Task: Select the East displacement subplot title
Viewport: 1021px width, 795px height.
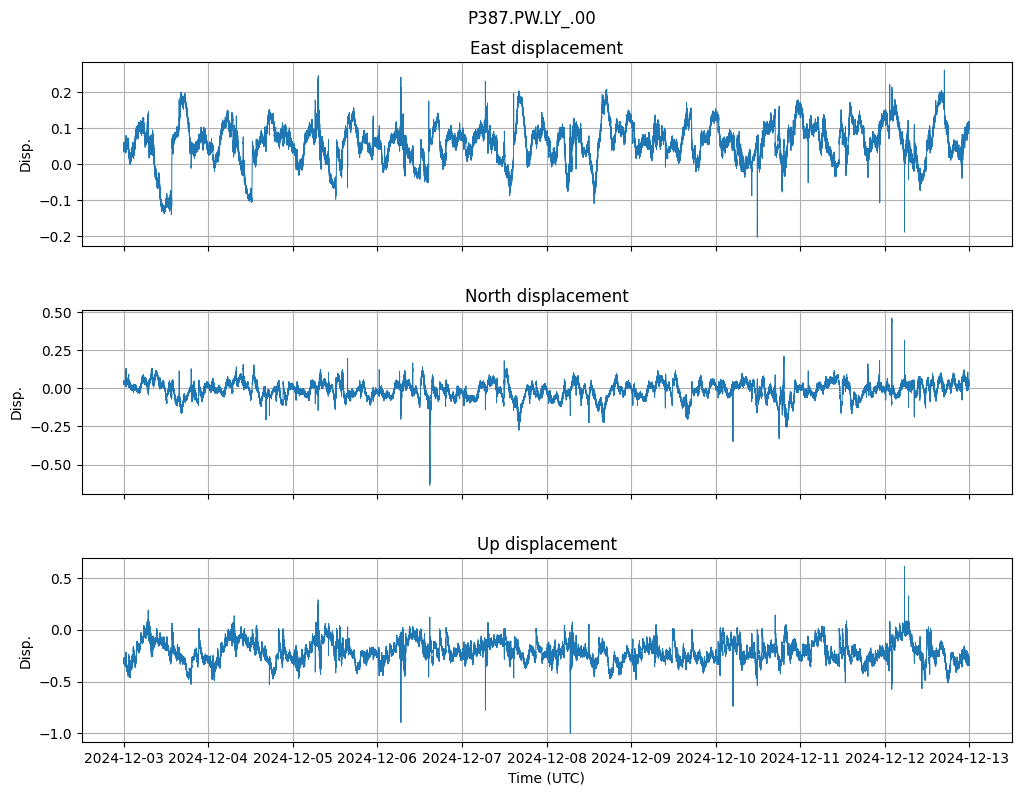Action: (545, 48)
